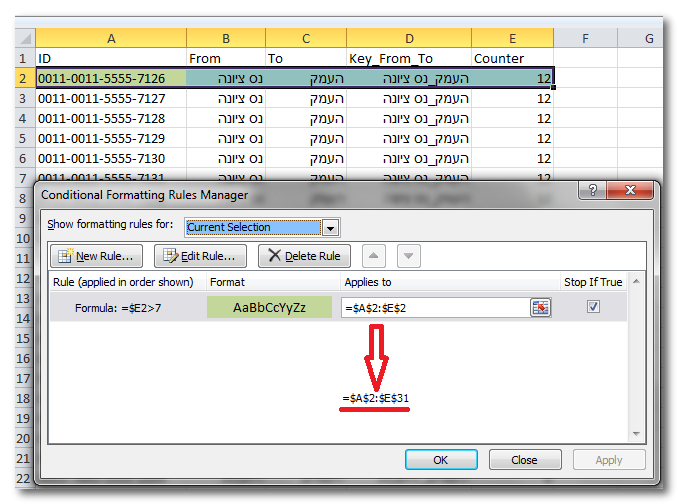This screenshot has width=678, height=504.
Task: Click row 3 header
Action: coord(19,98)
